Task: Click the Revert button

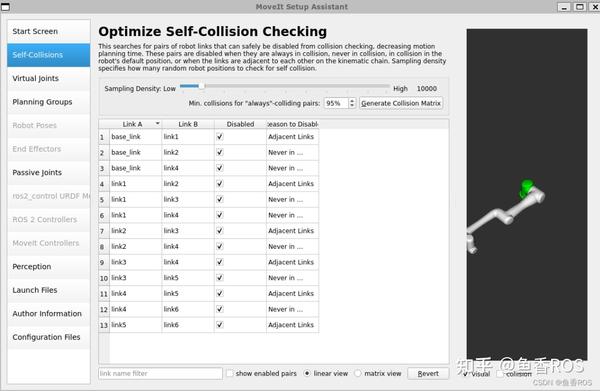Action: (428, 373)
